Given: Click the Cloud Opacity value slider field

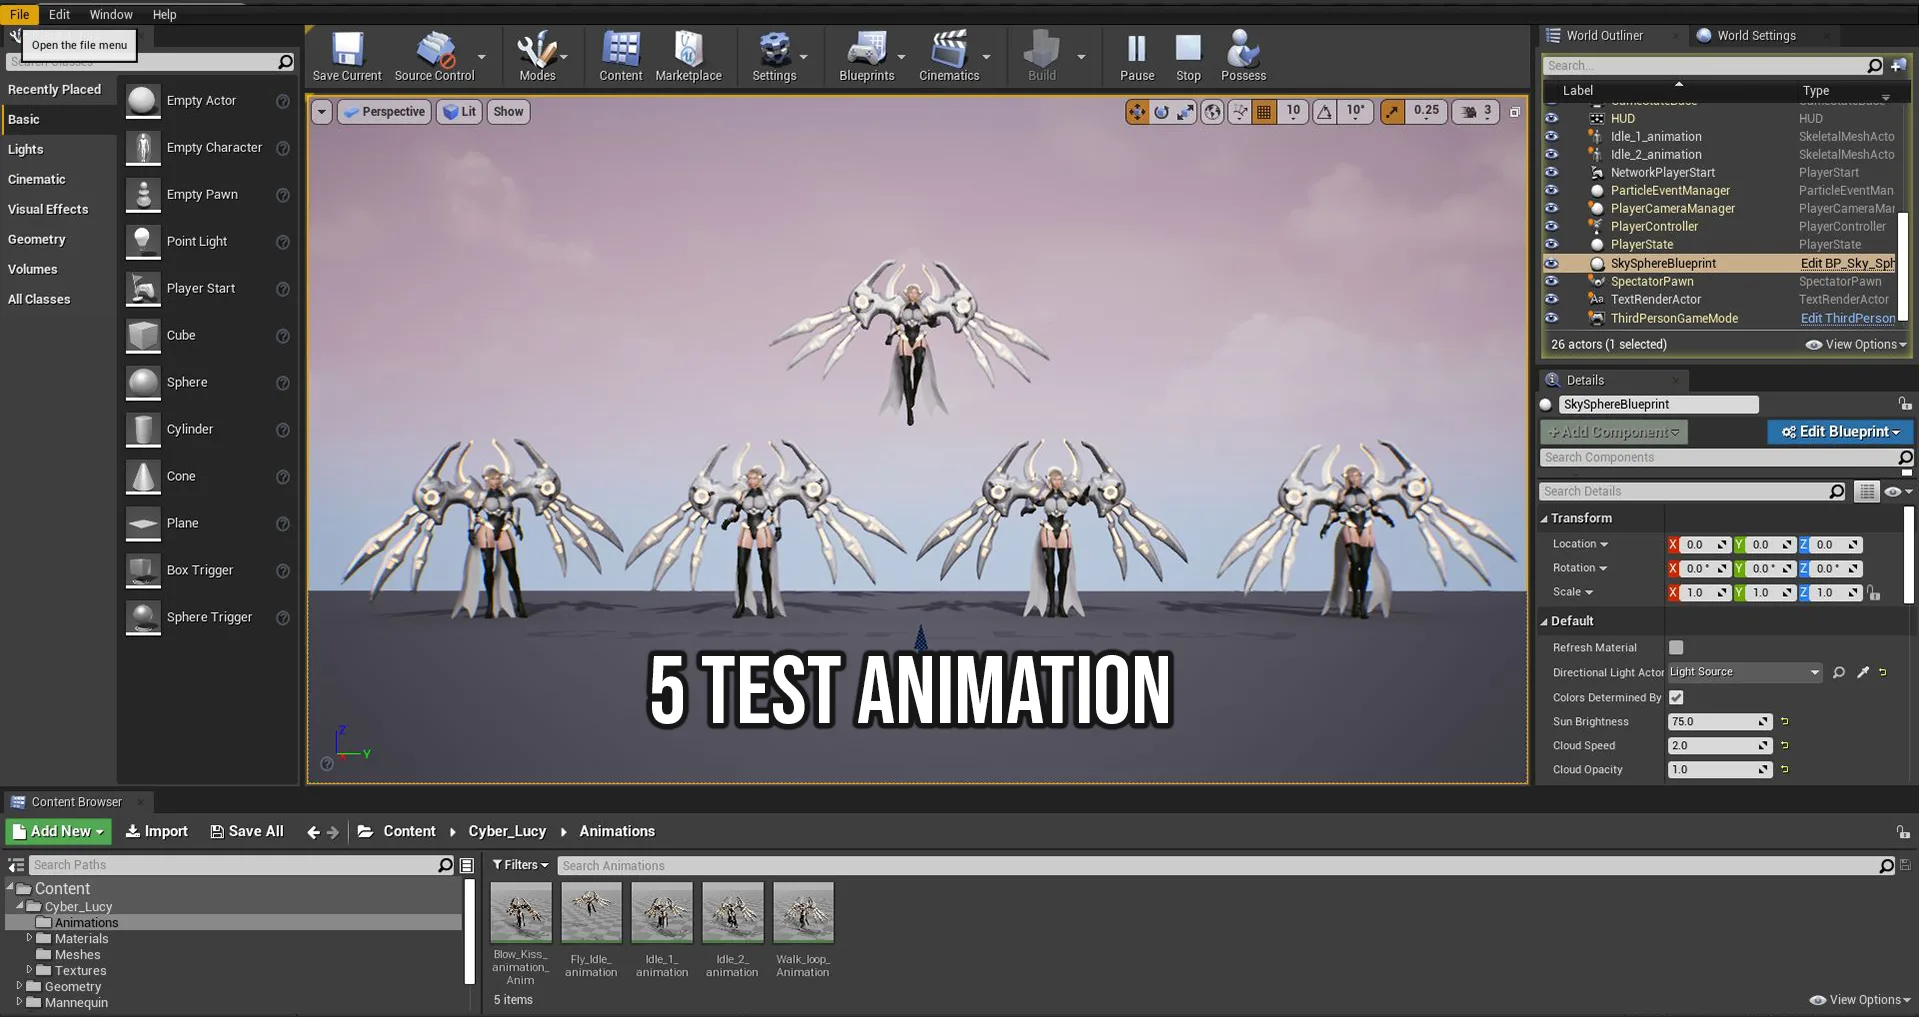Looking at the screenshot, I should point(1719,769).
